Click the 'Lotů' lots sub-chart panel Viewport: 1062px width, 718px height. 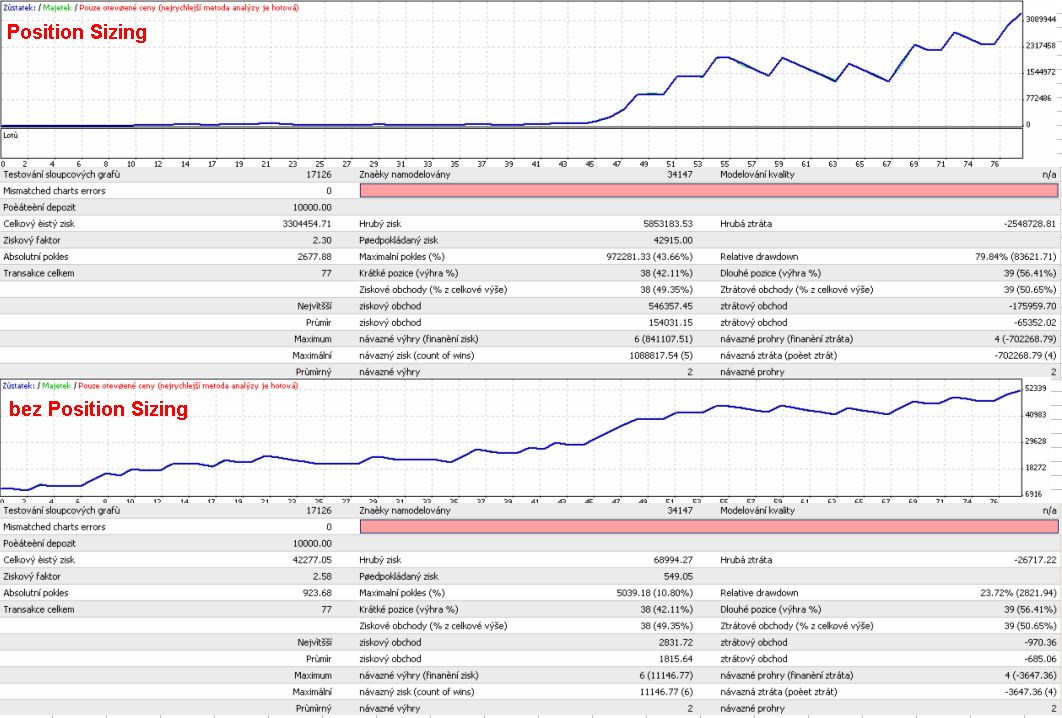tap(511, 143)
